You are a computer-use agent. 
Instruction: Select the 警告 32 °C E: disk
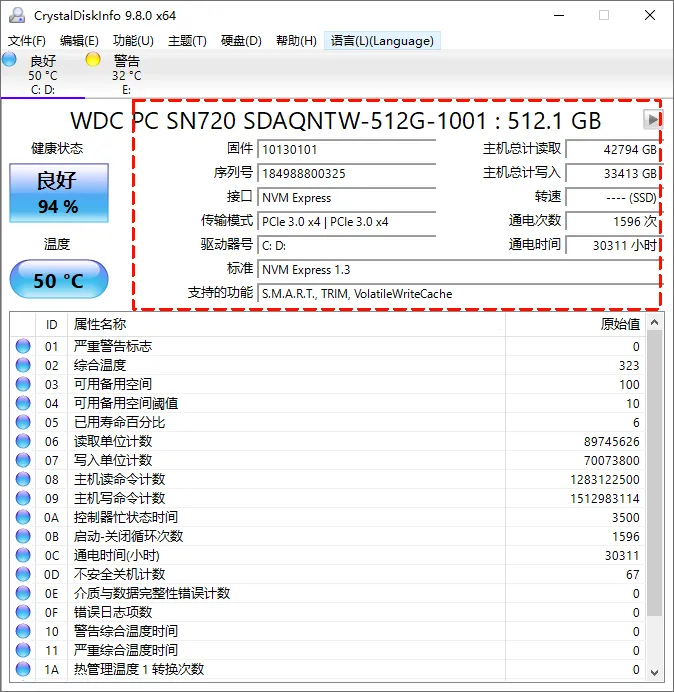click(x=127, y=75)
